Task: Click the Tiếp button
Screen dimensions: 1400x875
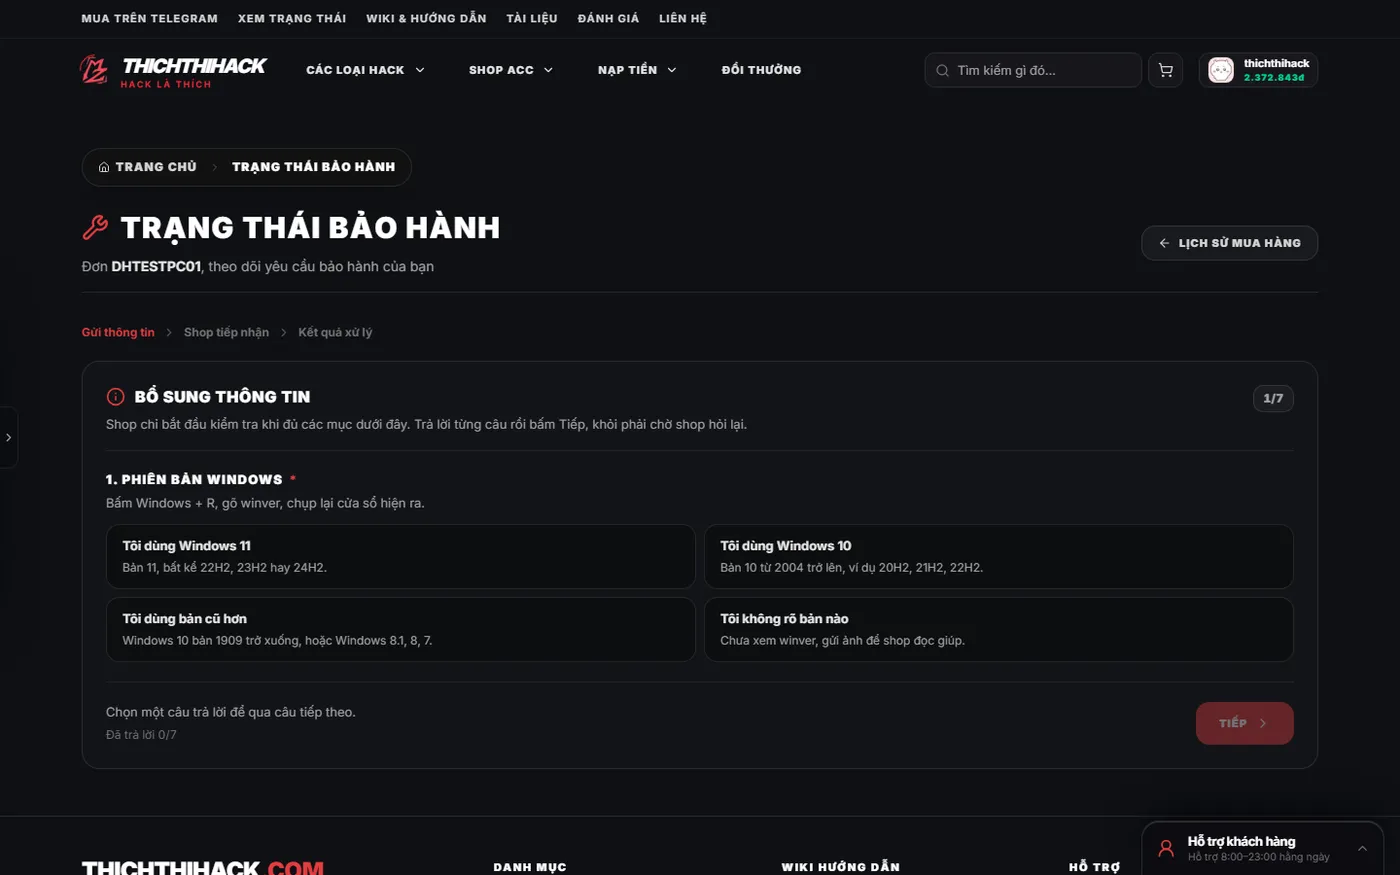Action: click(1244, 723)
